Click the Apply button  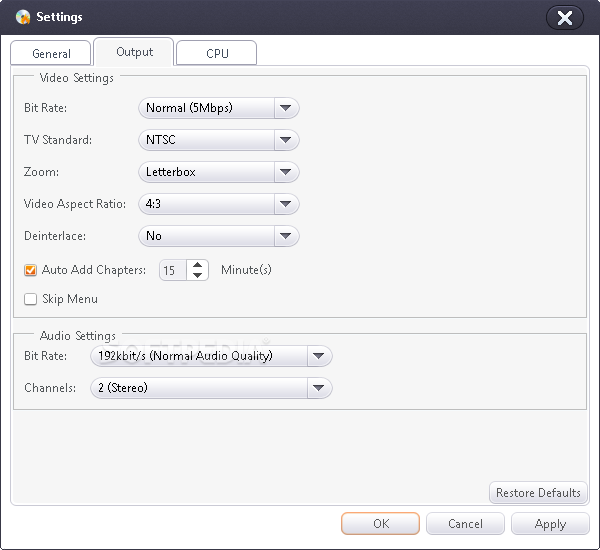pyautogui.click(x=550, y=524)
